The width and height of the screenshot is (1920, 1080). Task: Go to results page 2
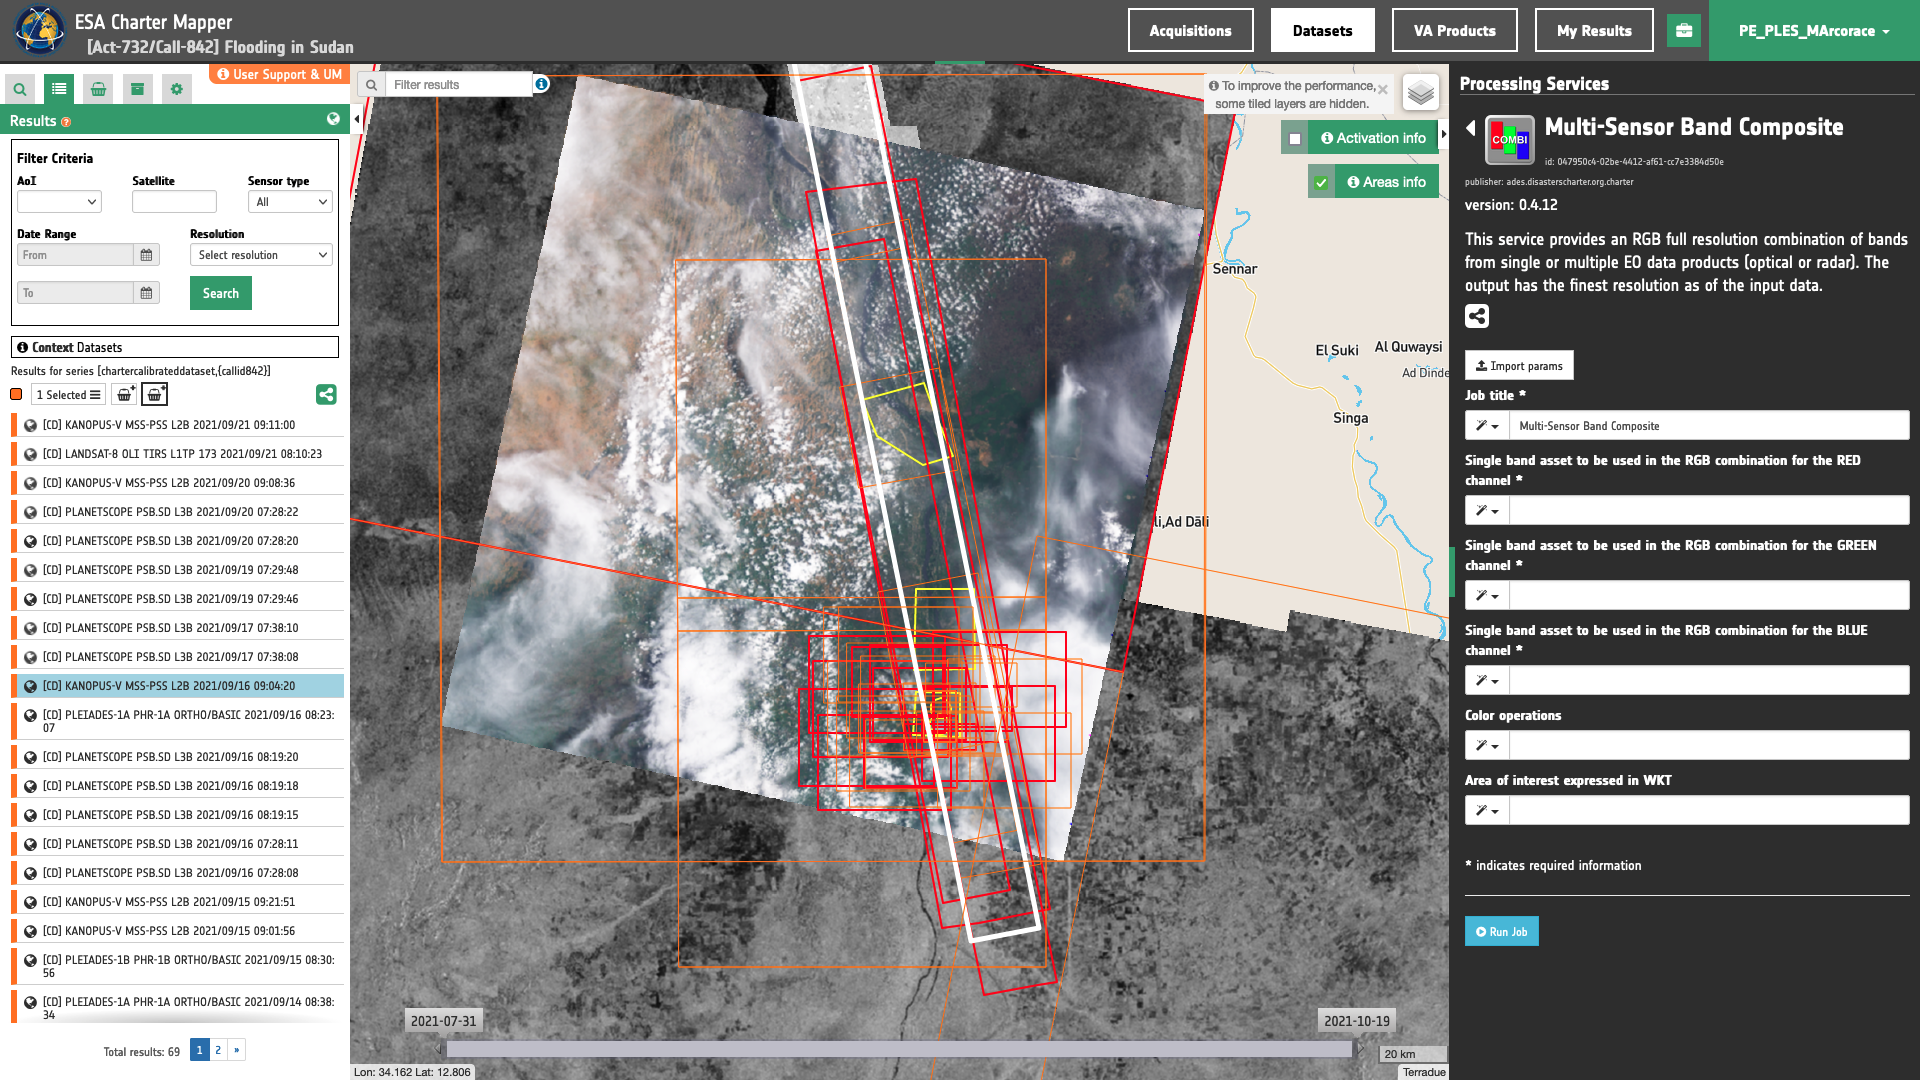(x=218, y=1050)
